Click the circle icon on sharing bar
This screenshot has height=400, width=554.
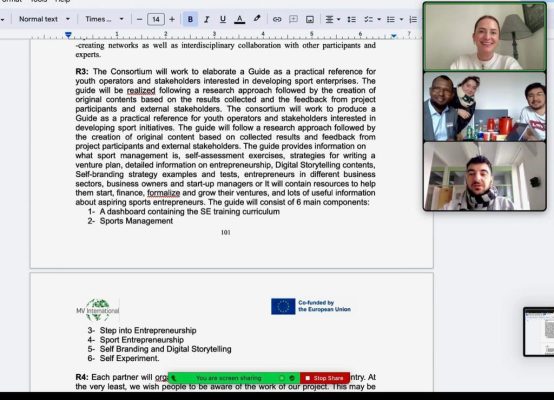click(282, 378)
